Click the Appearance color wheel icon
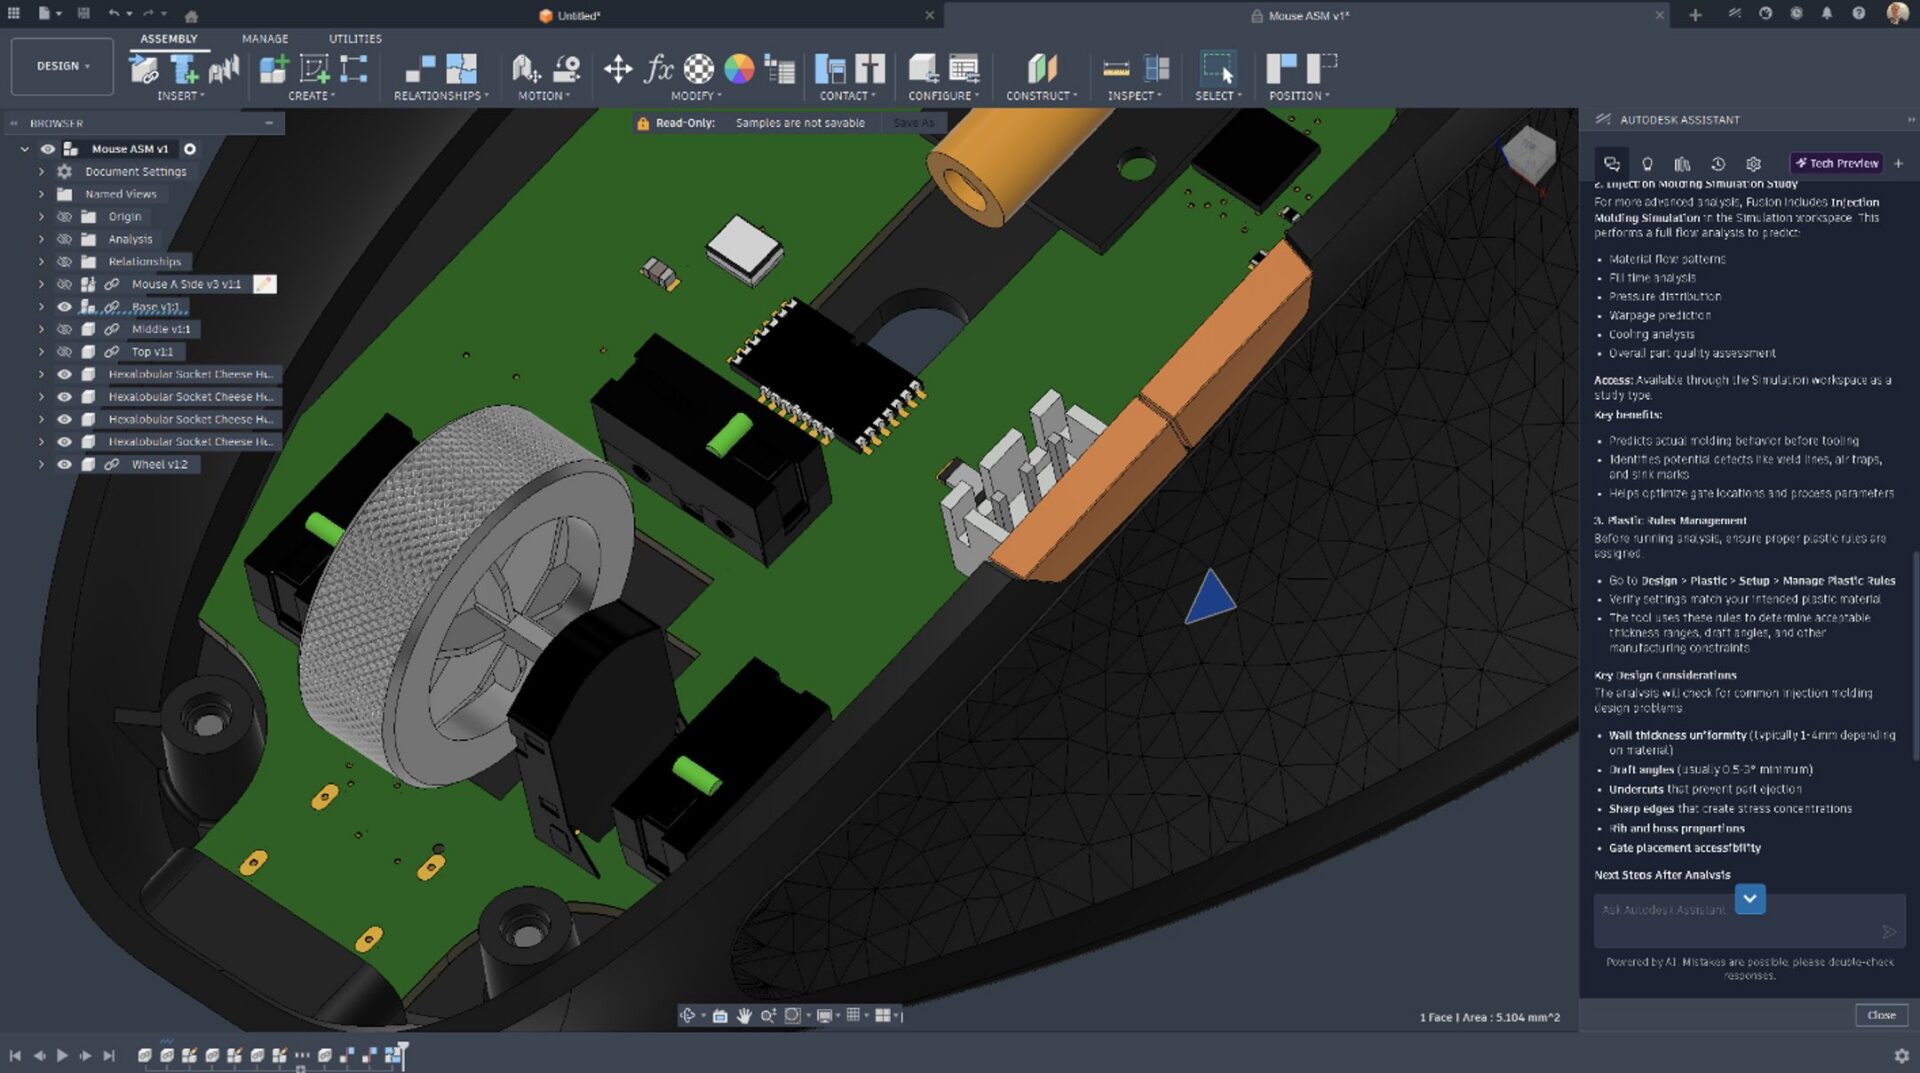The width and height of the screenshot is (1920, 1073). coord(739,69)
